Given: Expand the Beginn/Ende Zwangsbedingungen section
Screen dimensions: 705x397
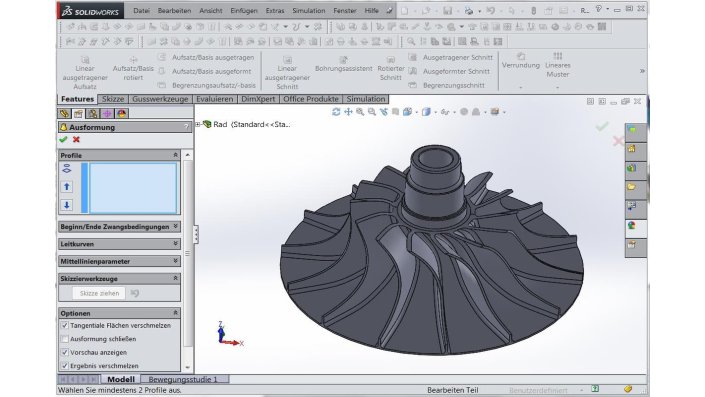Looking at the screenshot, I should point(120,227).
